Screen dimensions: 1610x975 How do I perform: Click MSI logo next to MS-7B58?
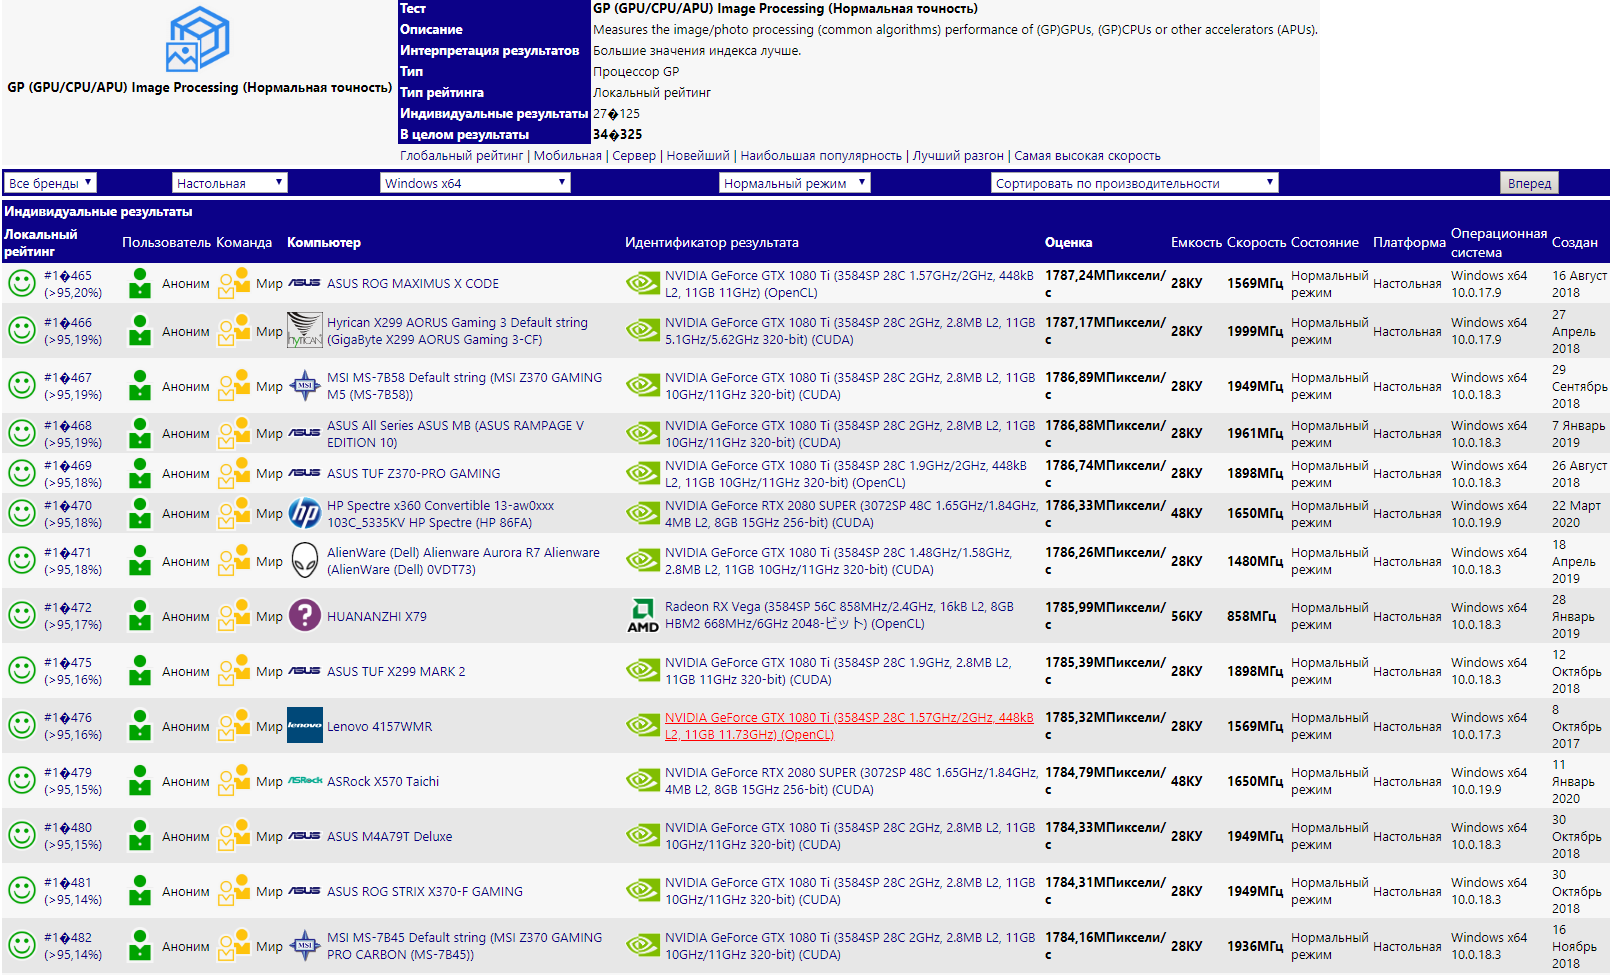click(x=305, y=385)
